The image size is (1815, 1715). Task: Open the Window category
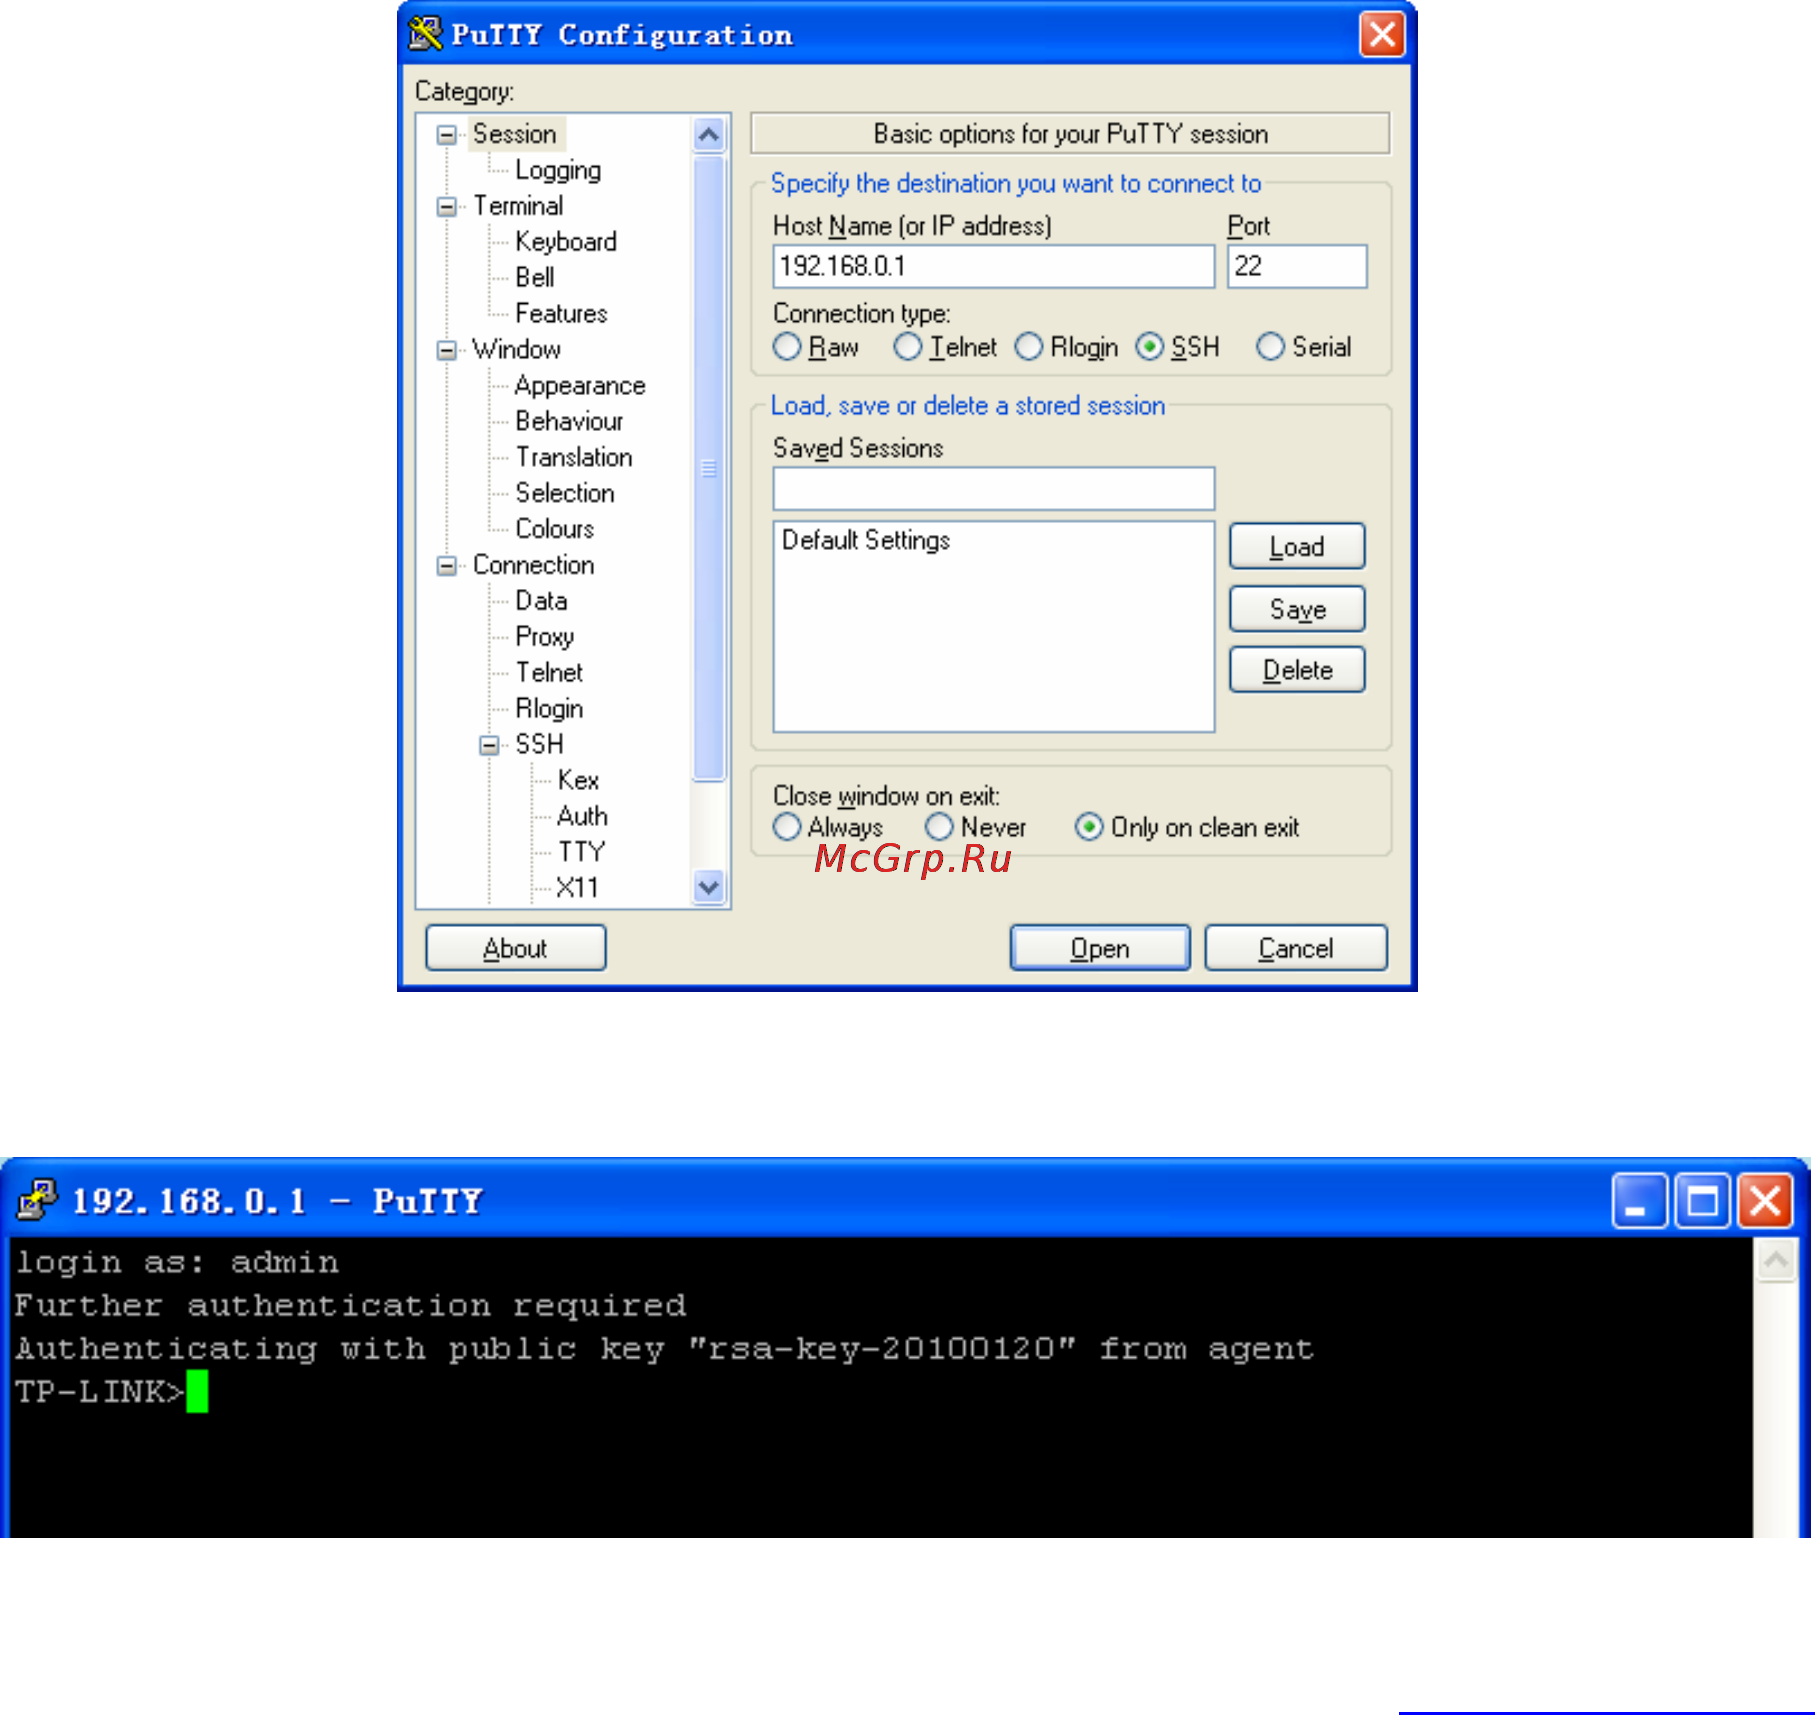click(517, 350)
